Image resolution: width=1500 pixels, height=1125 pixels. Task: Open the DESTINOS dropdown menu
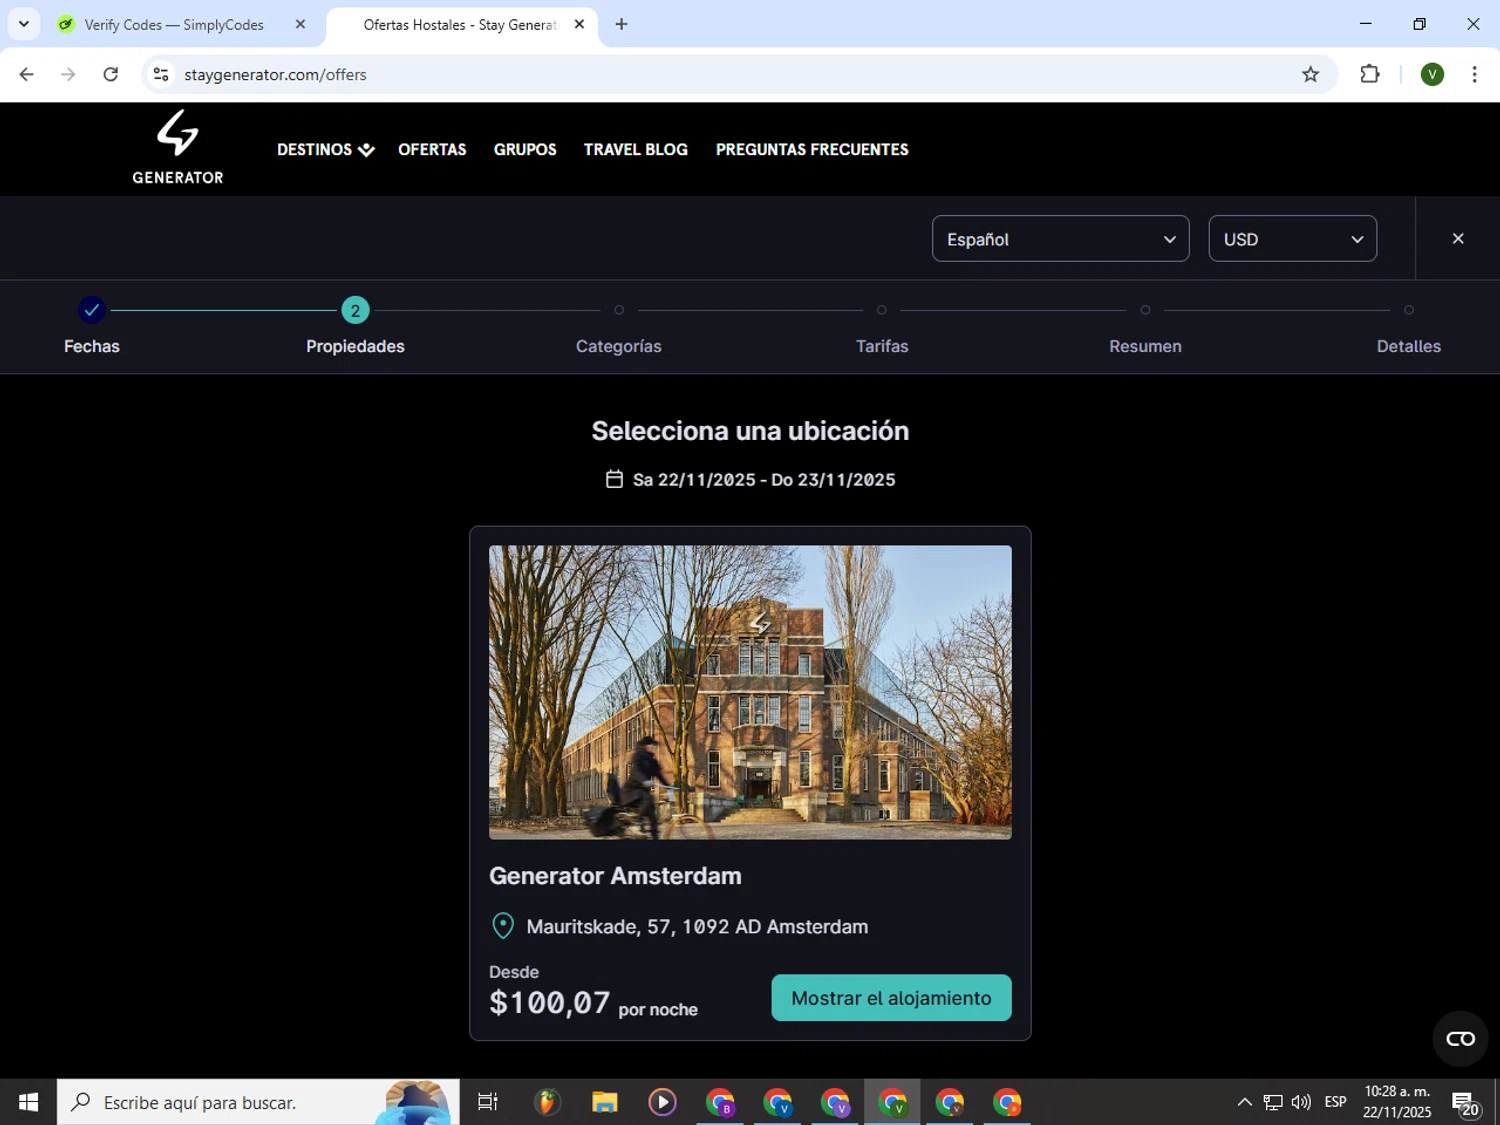(x=325, y=149)
